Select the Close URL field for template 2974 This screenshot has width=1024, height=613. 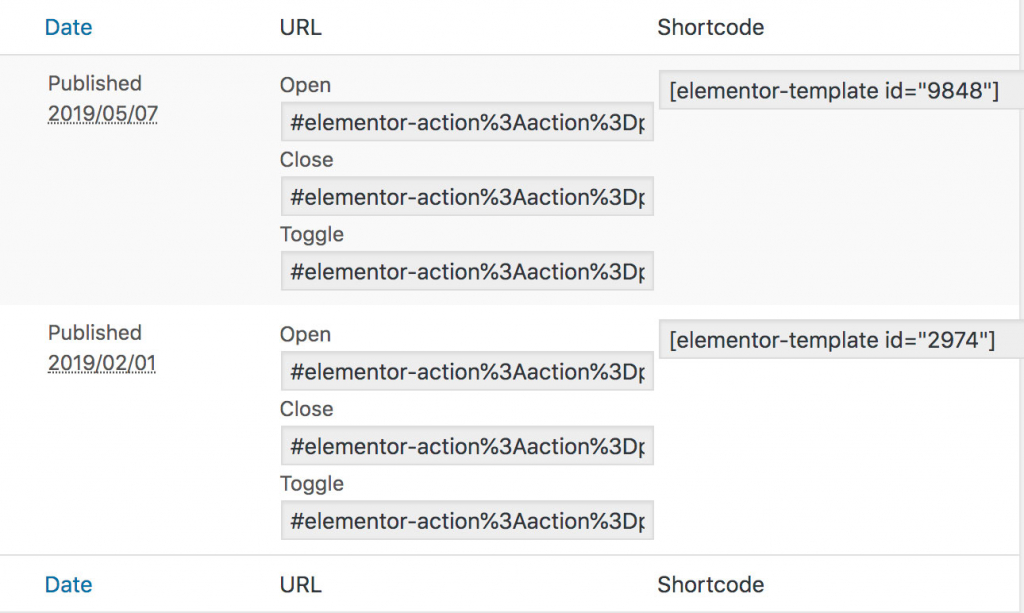point(467,445)
